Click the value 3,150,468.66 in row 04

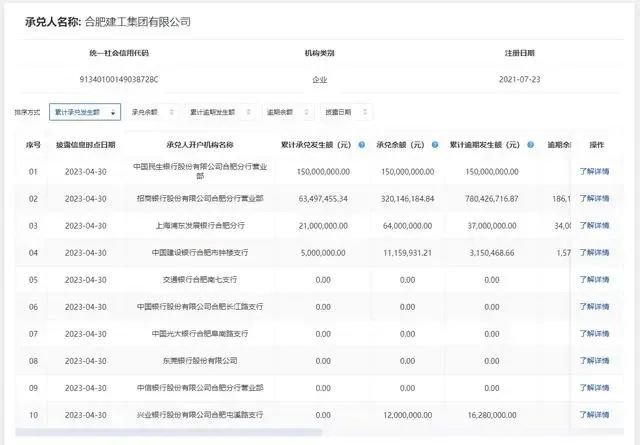(492, 253)
